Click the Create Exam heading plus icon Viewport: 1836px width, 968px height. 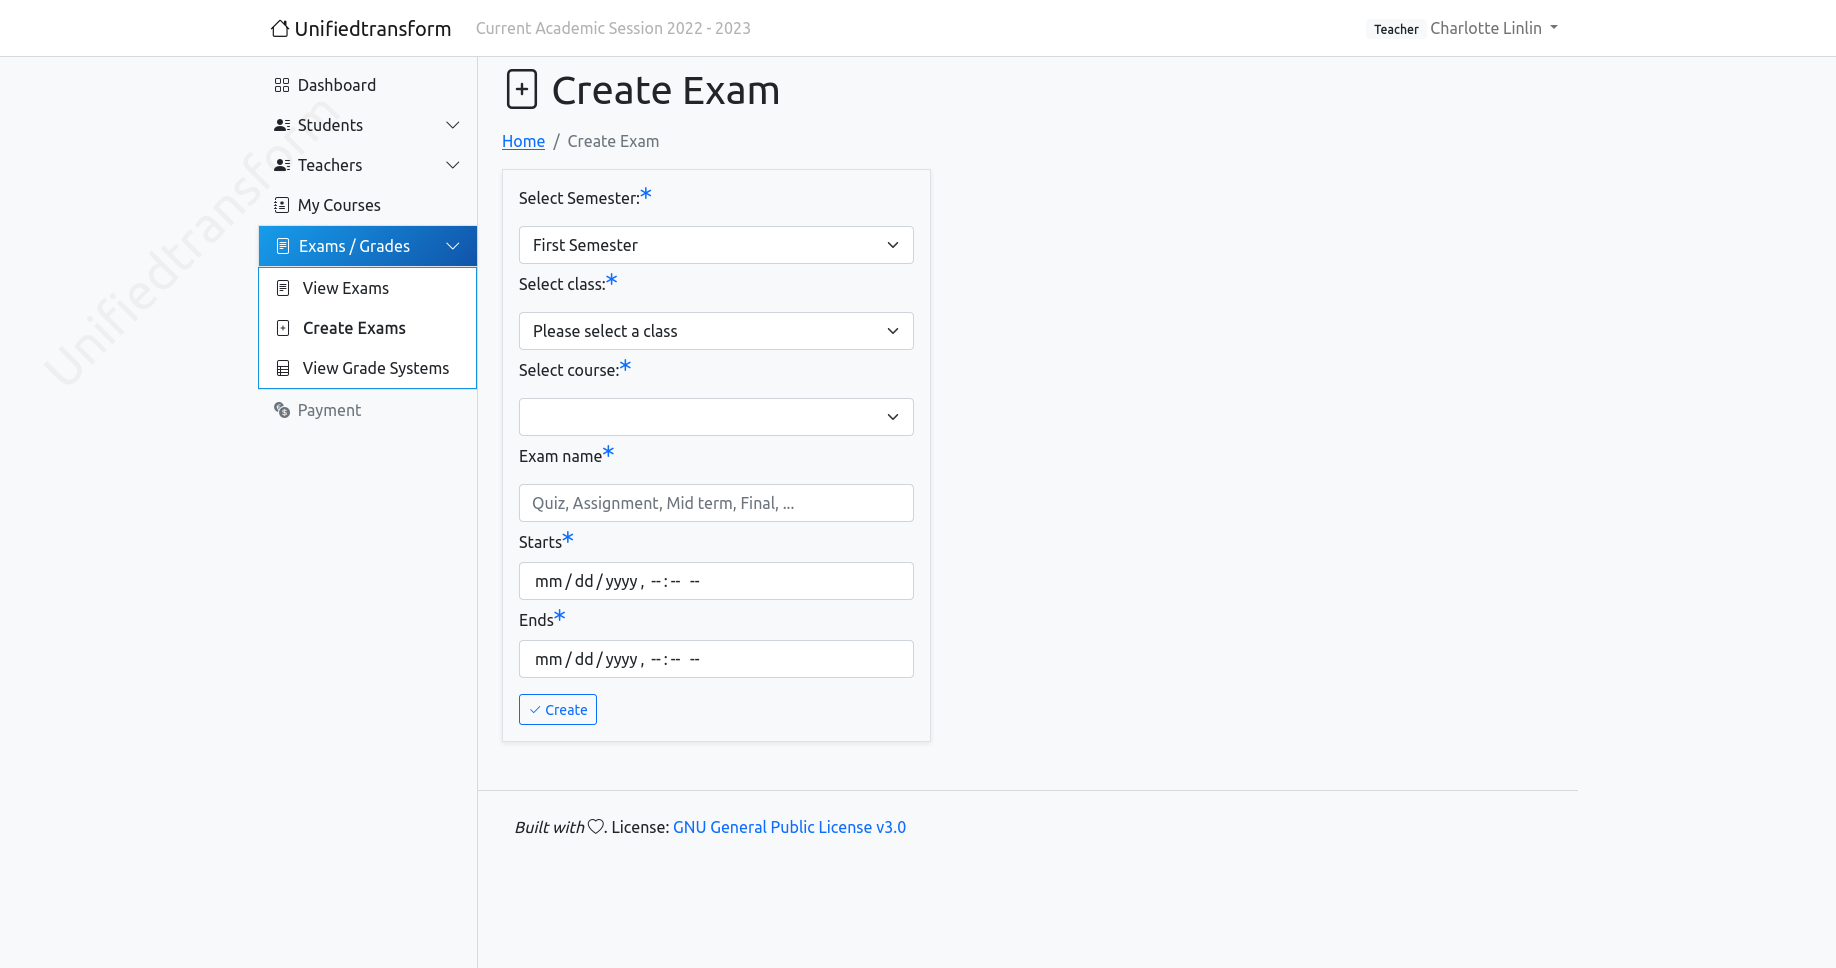(x=522, y=89)
